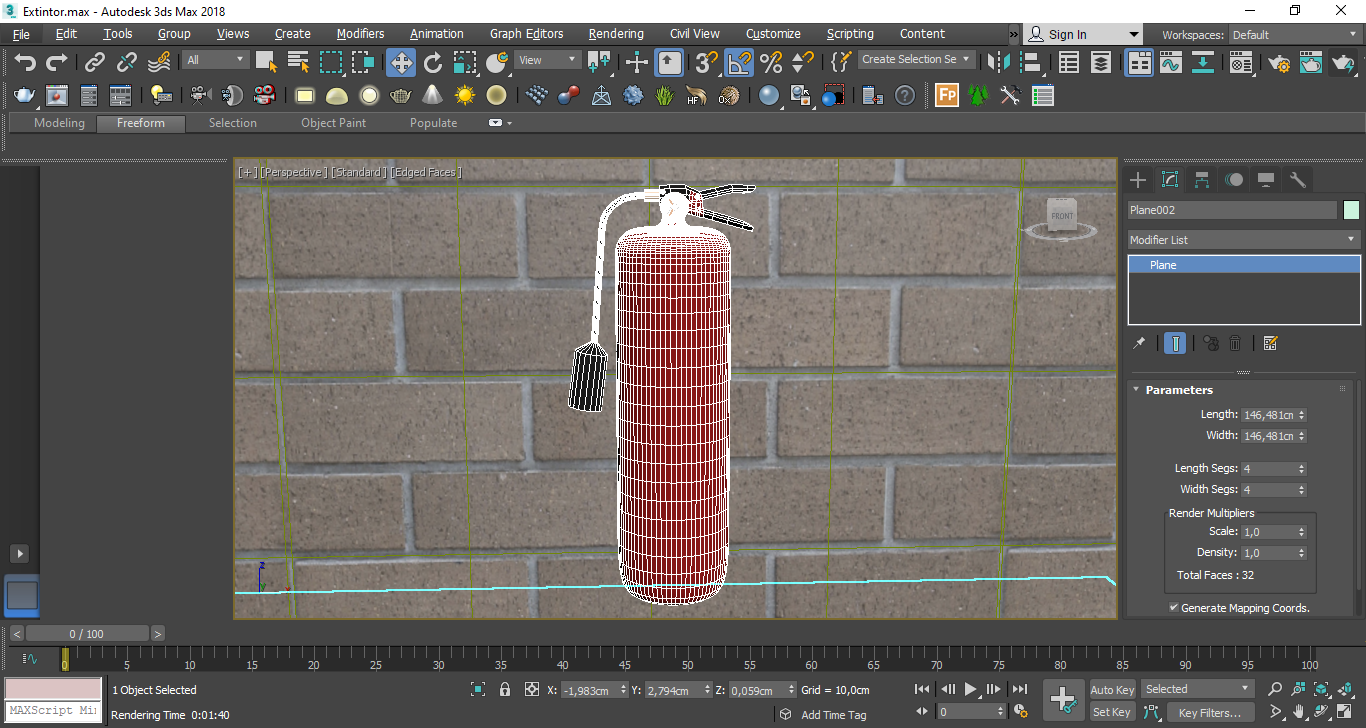Screen dimensions: 1366x728
Task: Open the Rendering menu
Action: click(616, 34)
